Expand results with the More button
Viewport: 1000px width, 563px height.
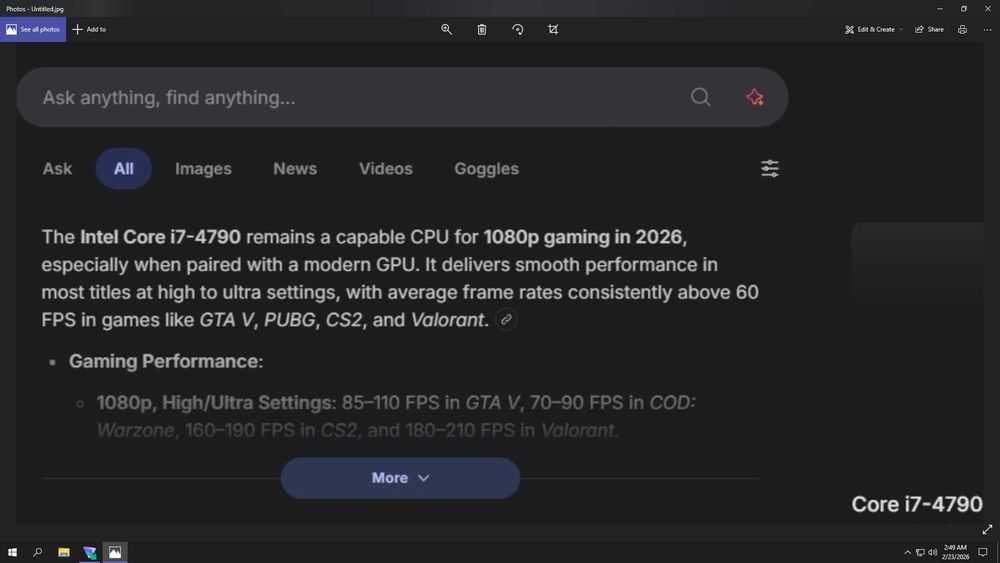400,478
